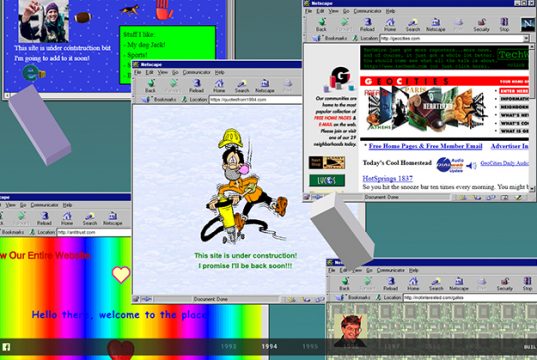Click GeoCities page vertical scrollbar down arrow
This screenshot has width=537, height=360.
[x=532, y=189]
